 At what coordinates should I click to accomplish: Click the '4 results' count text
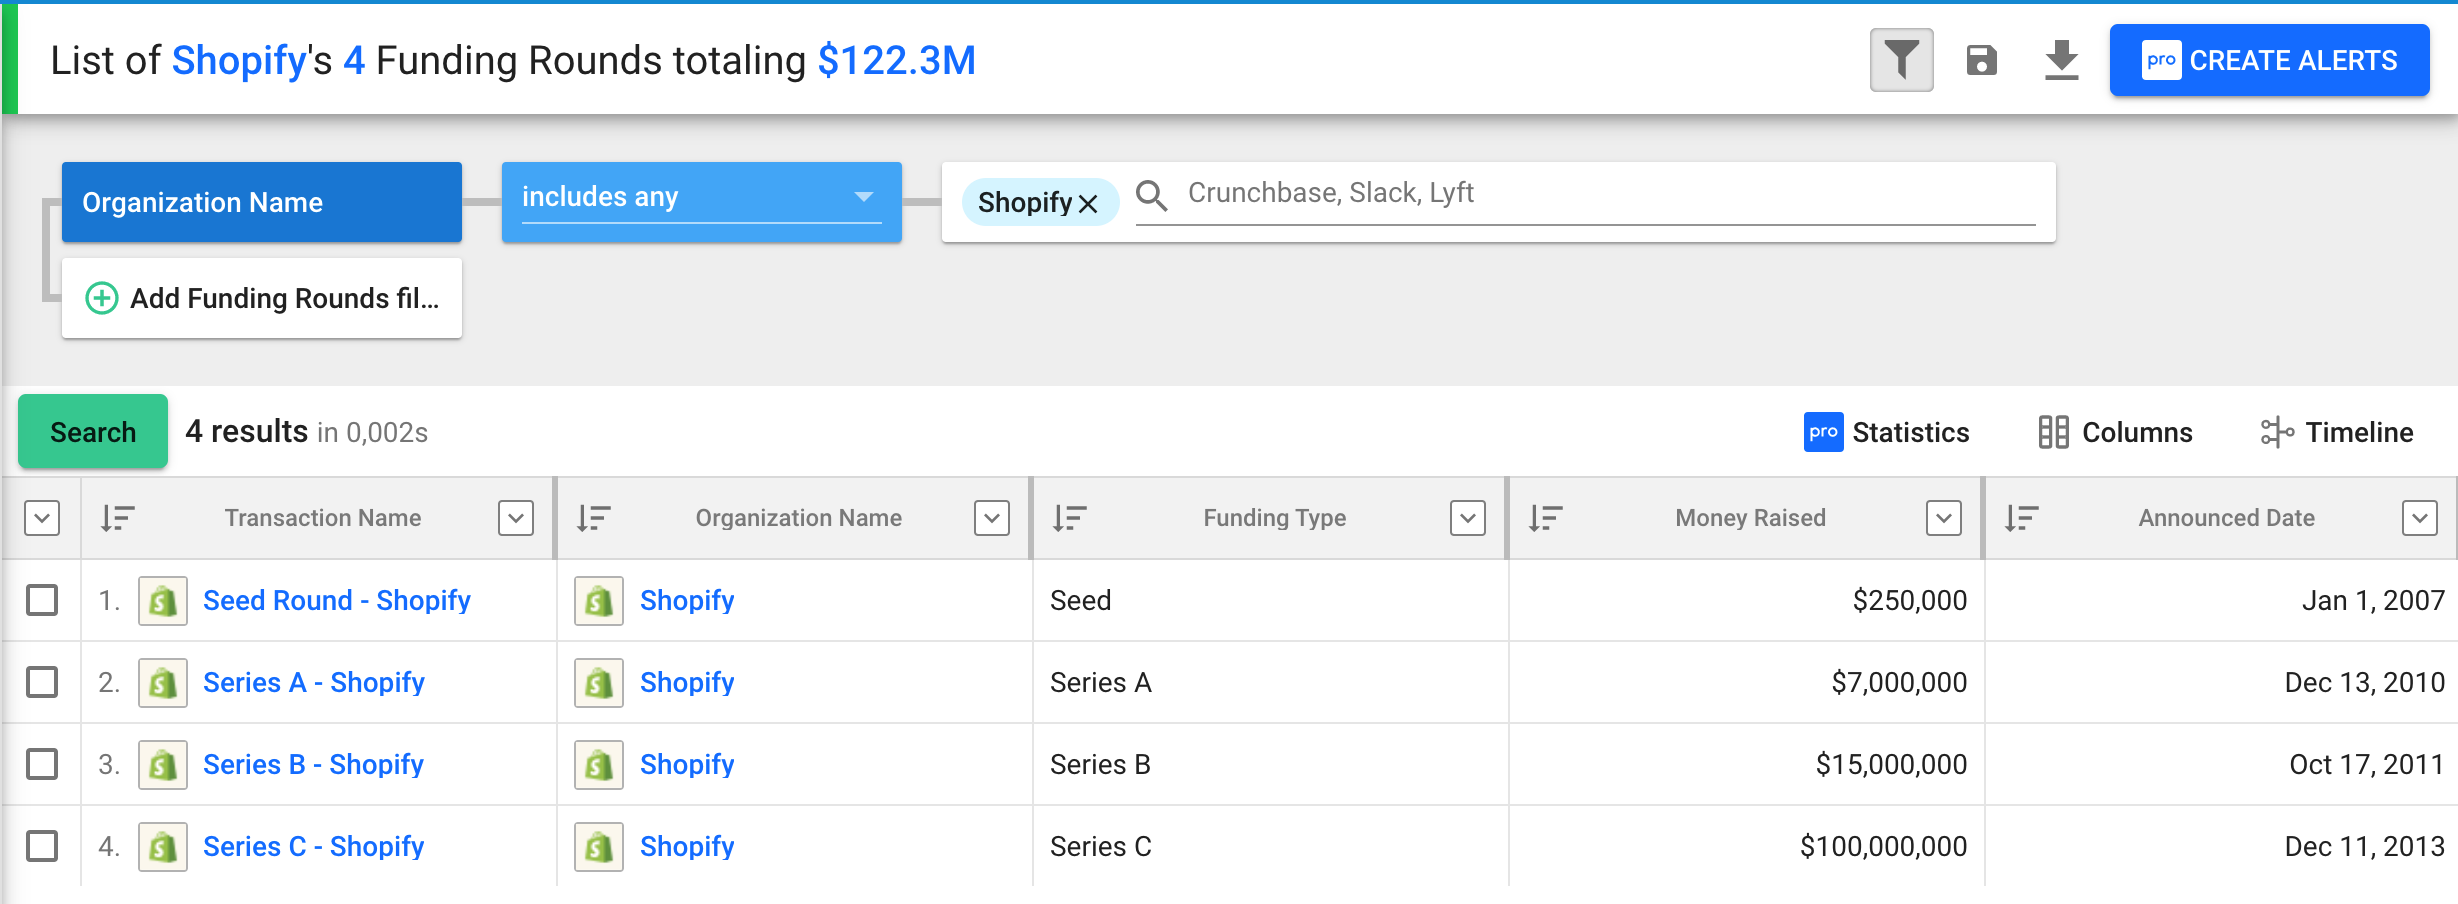247,431
